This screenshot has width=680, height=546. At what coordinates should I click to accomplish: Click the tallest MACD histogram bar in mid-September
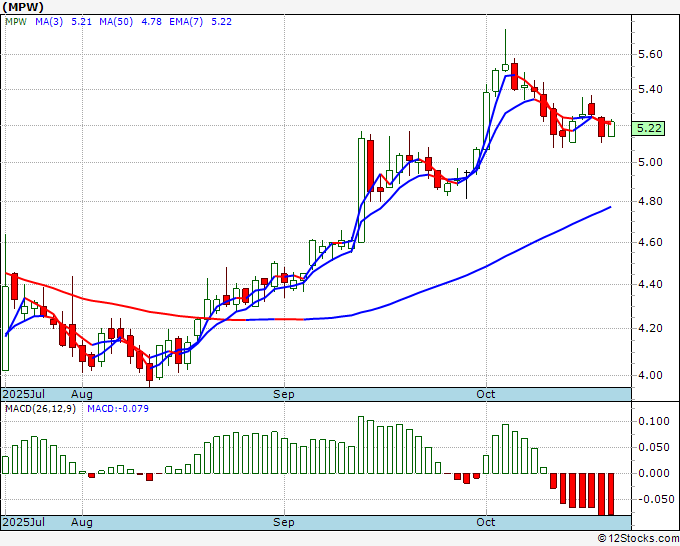tap(361, 445)
